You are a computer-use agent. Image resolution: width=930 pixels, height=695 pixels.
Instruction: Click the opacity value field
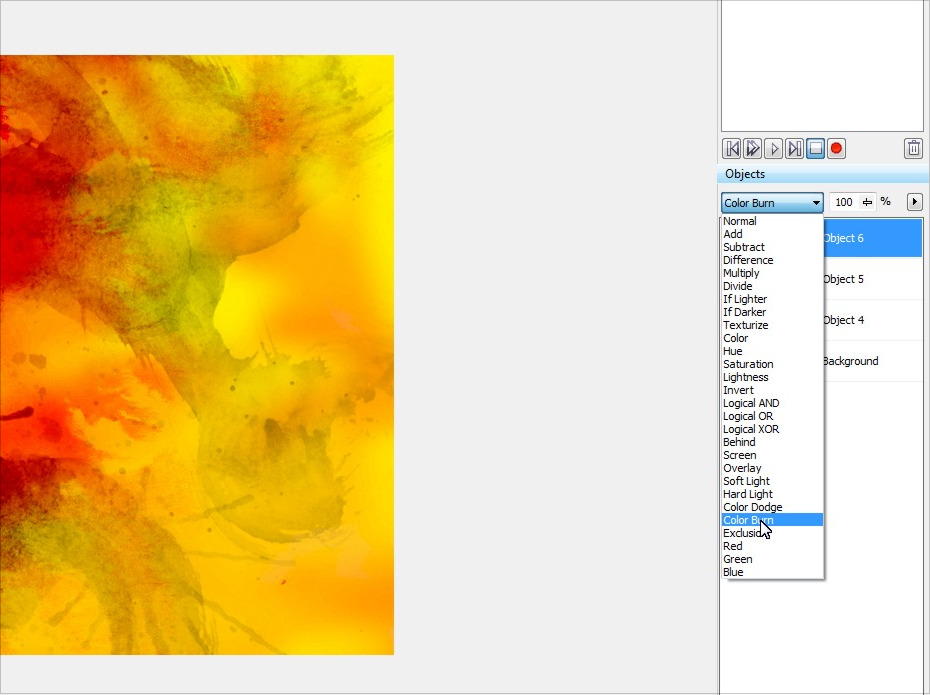(x=844, y=202)
